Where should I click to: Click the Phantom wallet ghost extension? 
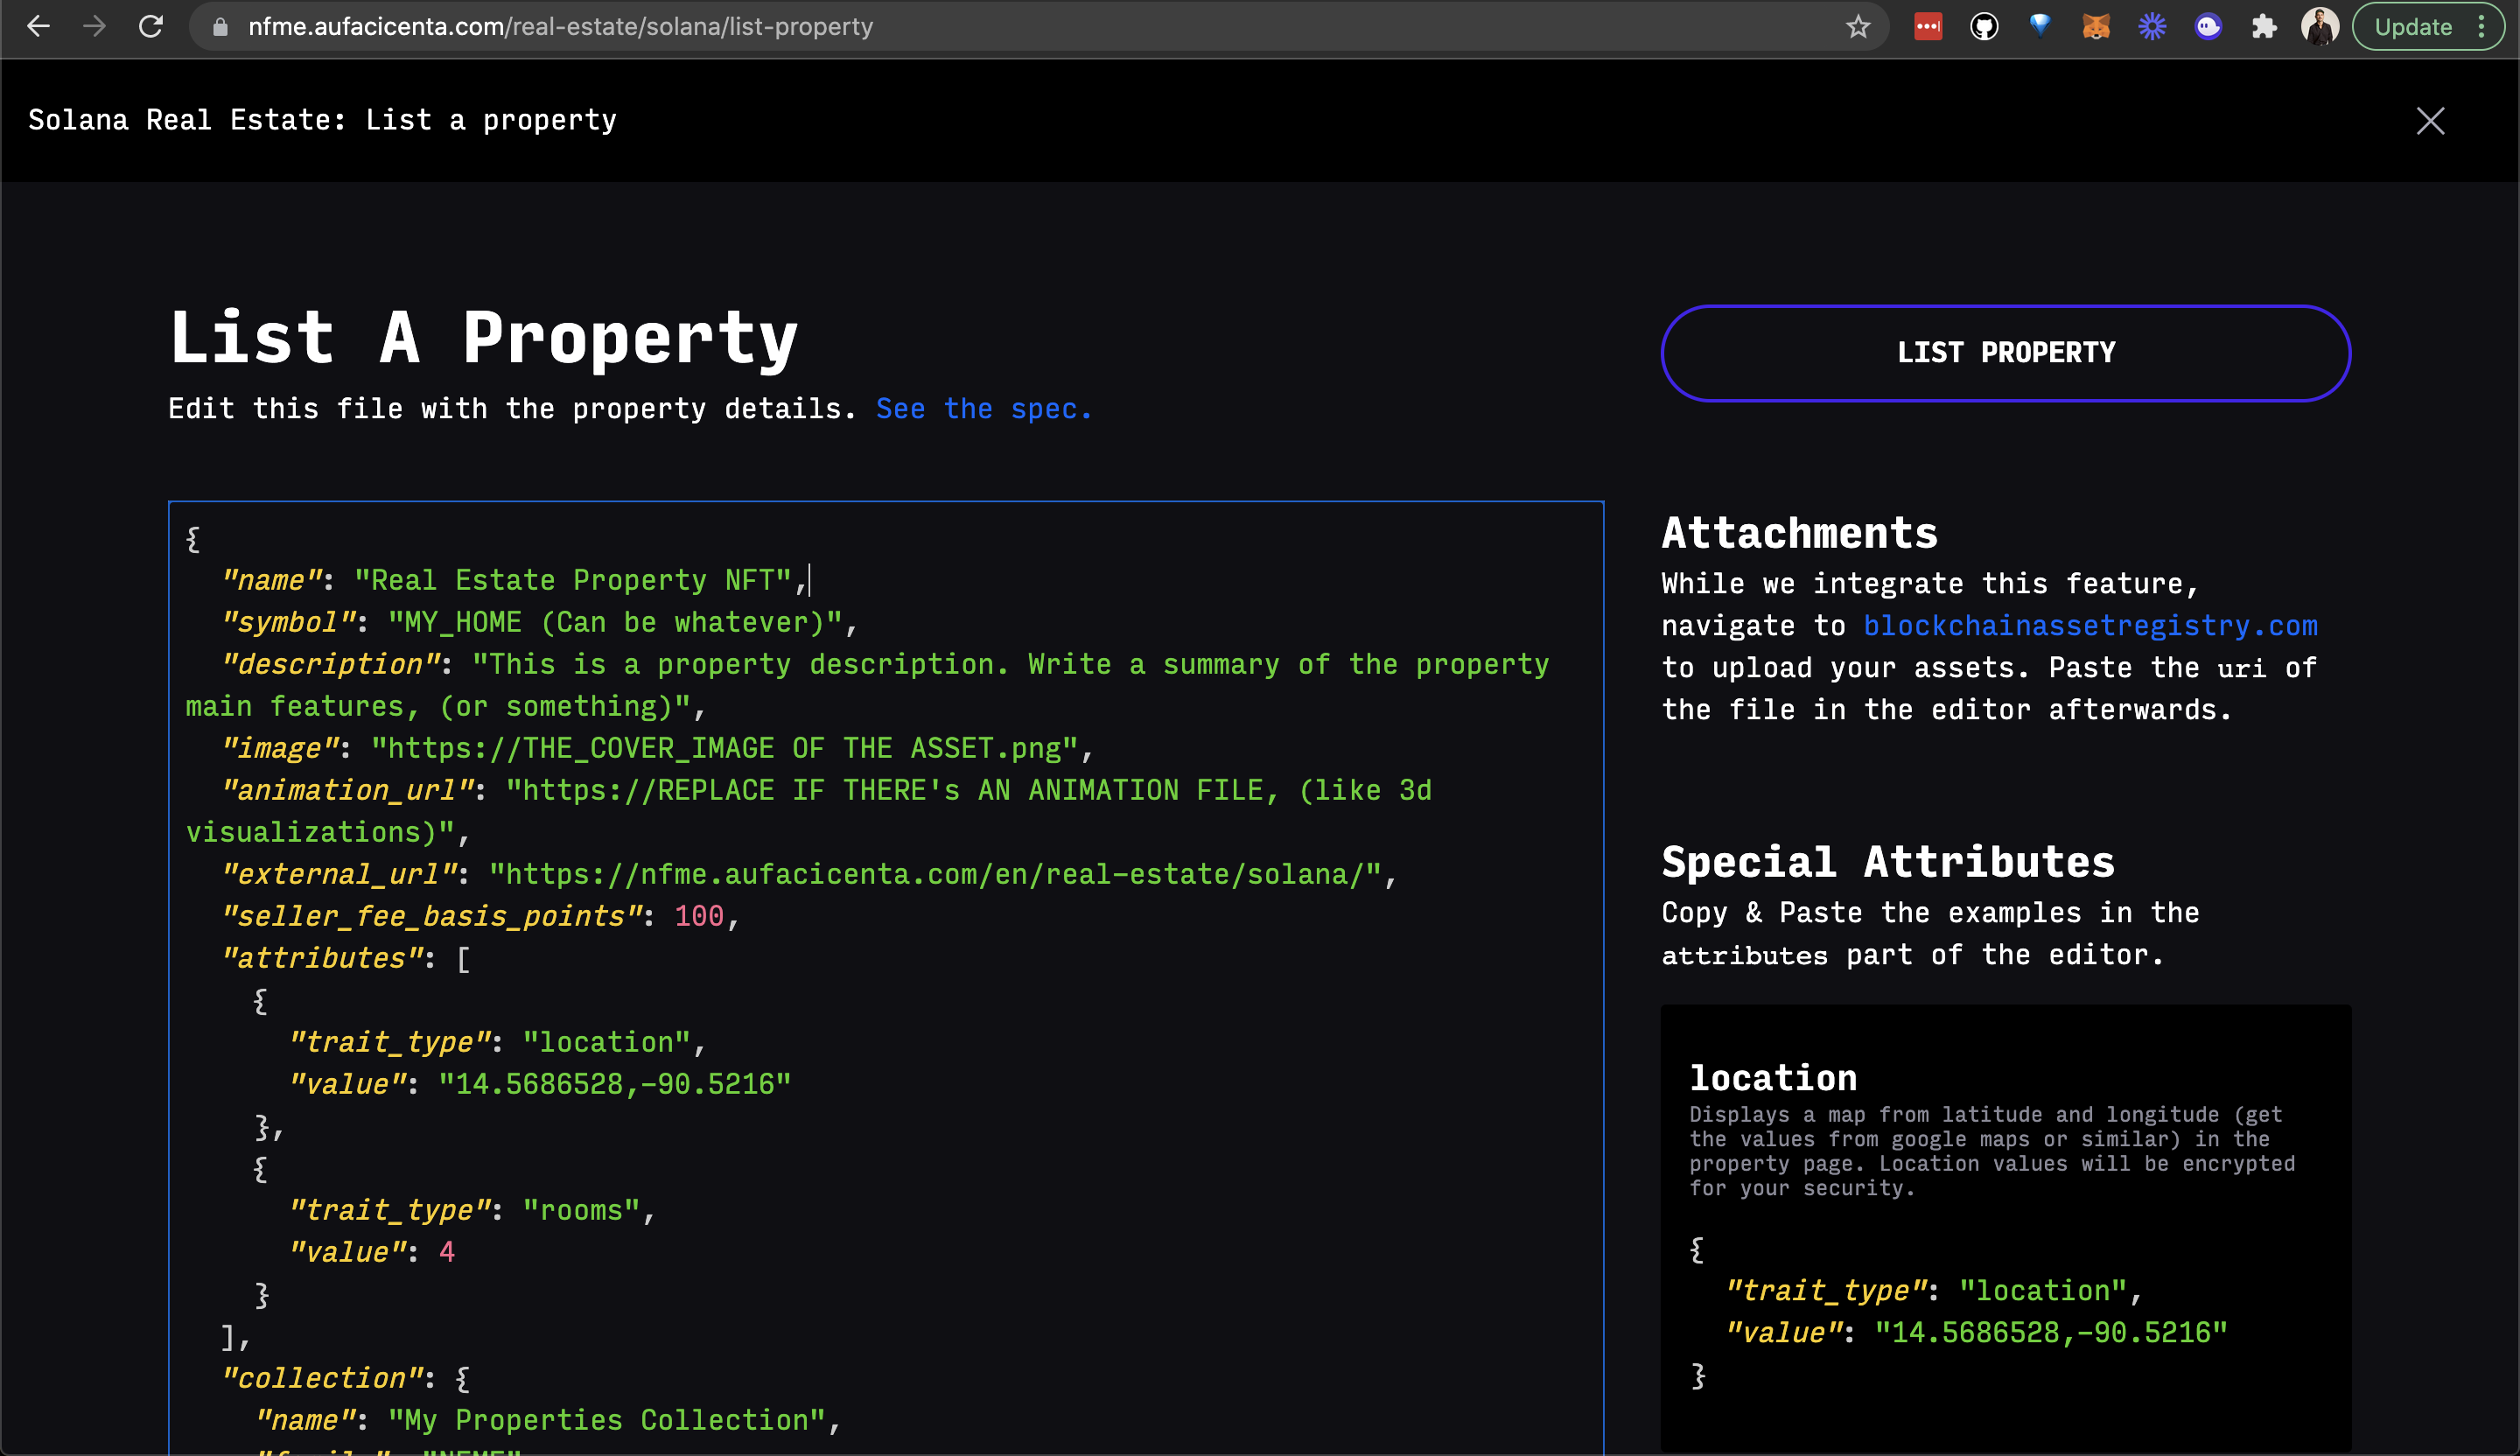pyautogui.click(x=2208, y=27)
